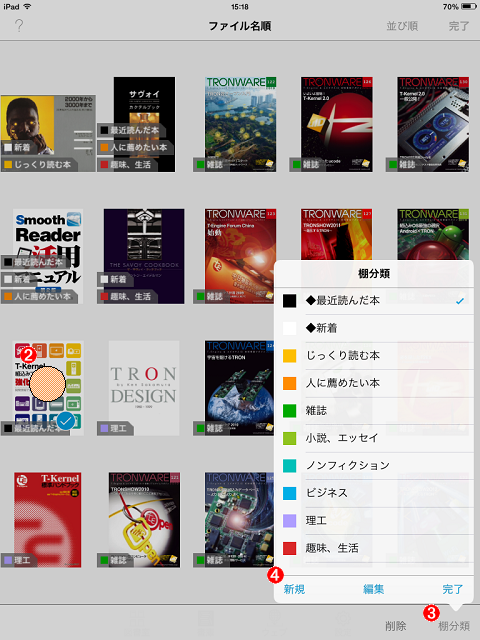This screenshot has width=480, height=640.
Task: Select THE SAVOY COOKBOOK cover
Action: pos(144,256)
